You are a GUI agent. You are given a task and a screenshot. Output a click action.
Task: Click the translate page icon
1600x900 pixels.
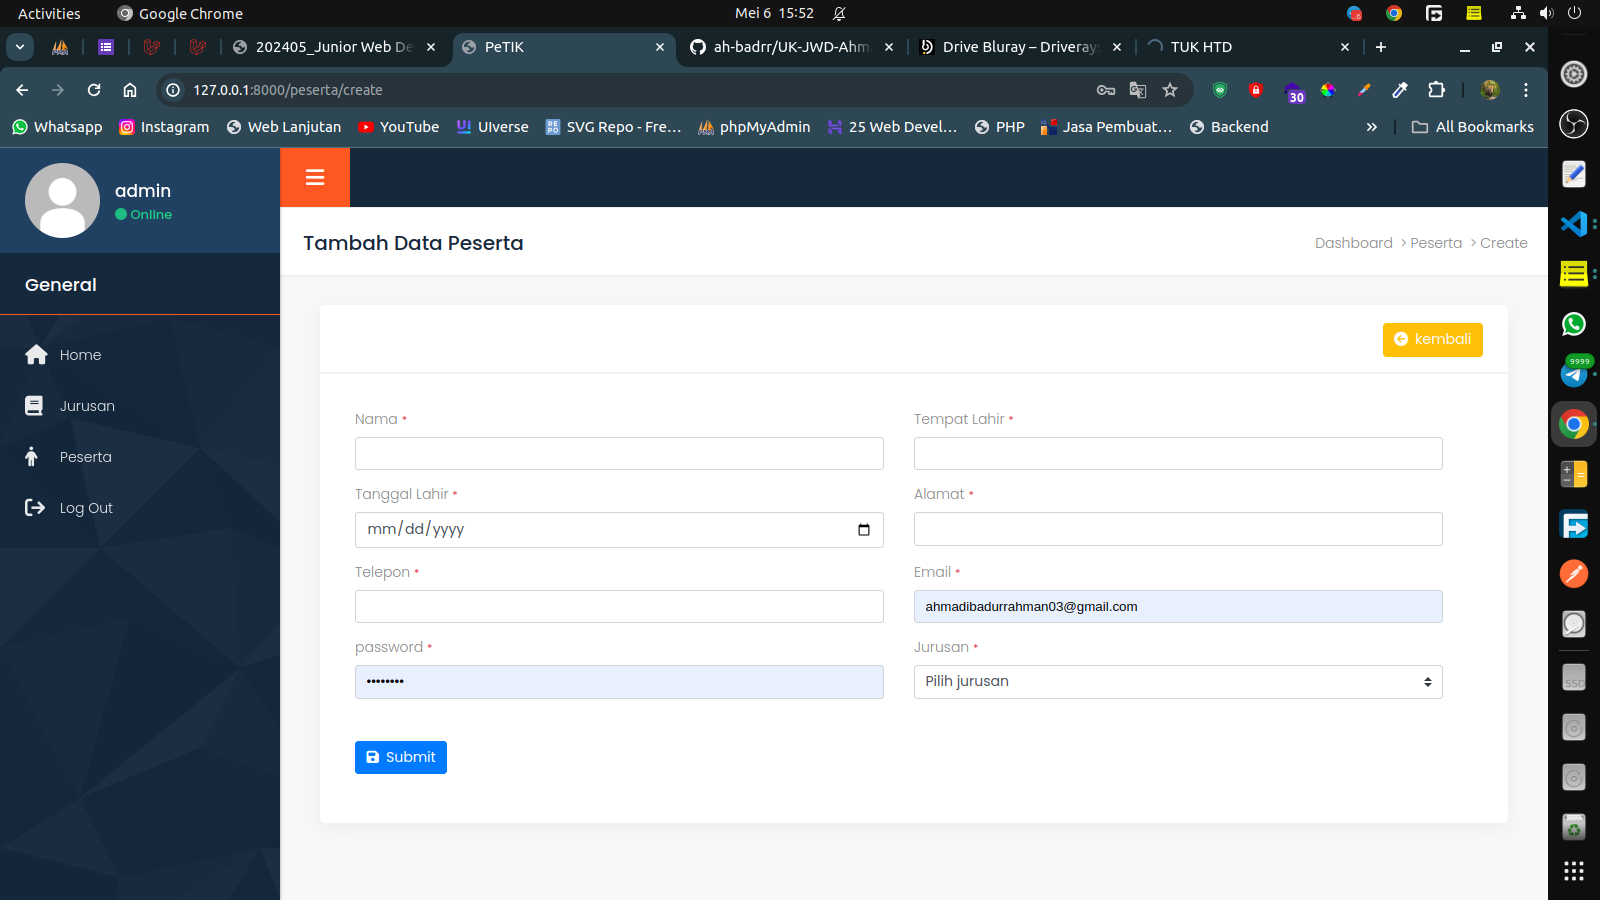[1138, 90]
